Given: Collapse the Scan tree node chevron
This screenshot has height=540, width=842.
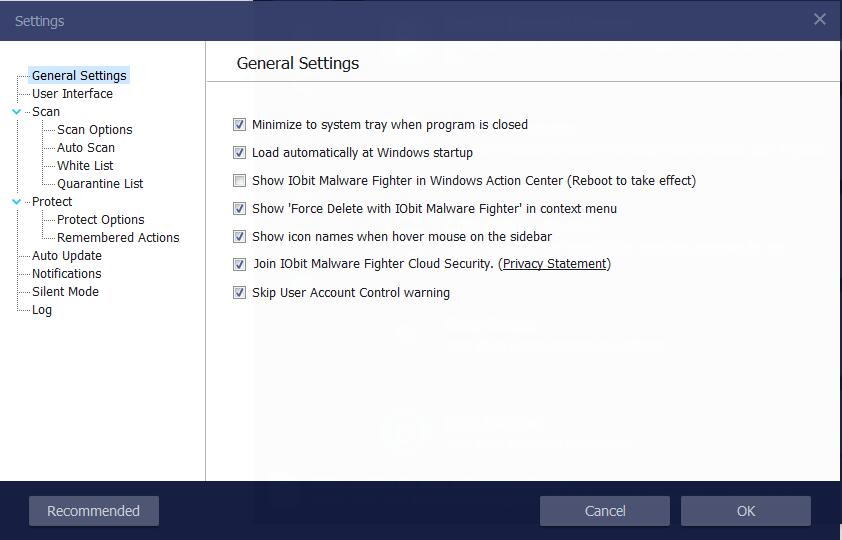Looking at the screenshot, I should coord(17,112).
